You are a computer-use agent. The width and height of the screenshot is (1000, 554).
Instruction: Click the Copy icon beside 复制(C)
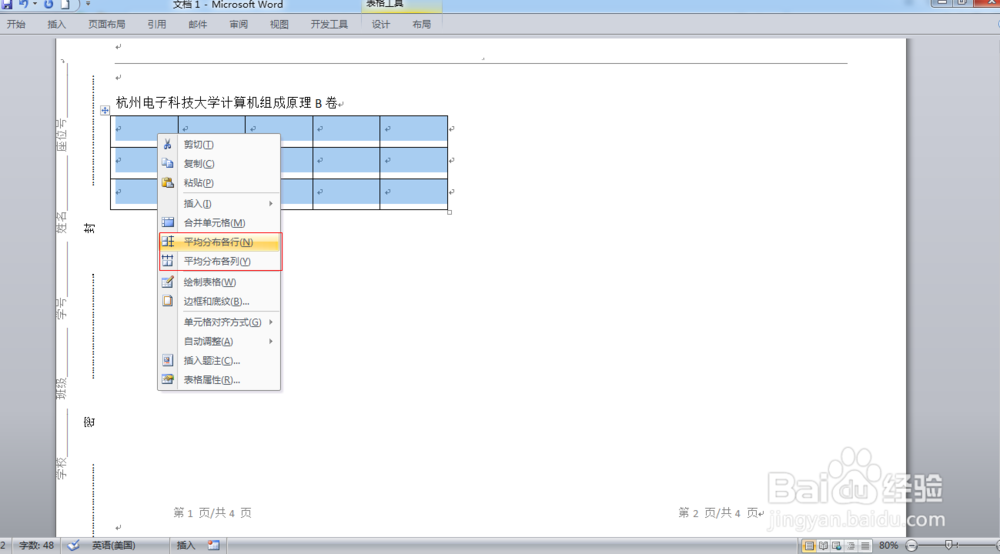pos(168,163)
